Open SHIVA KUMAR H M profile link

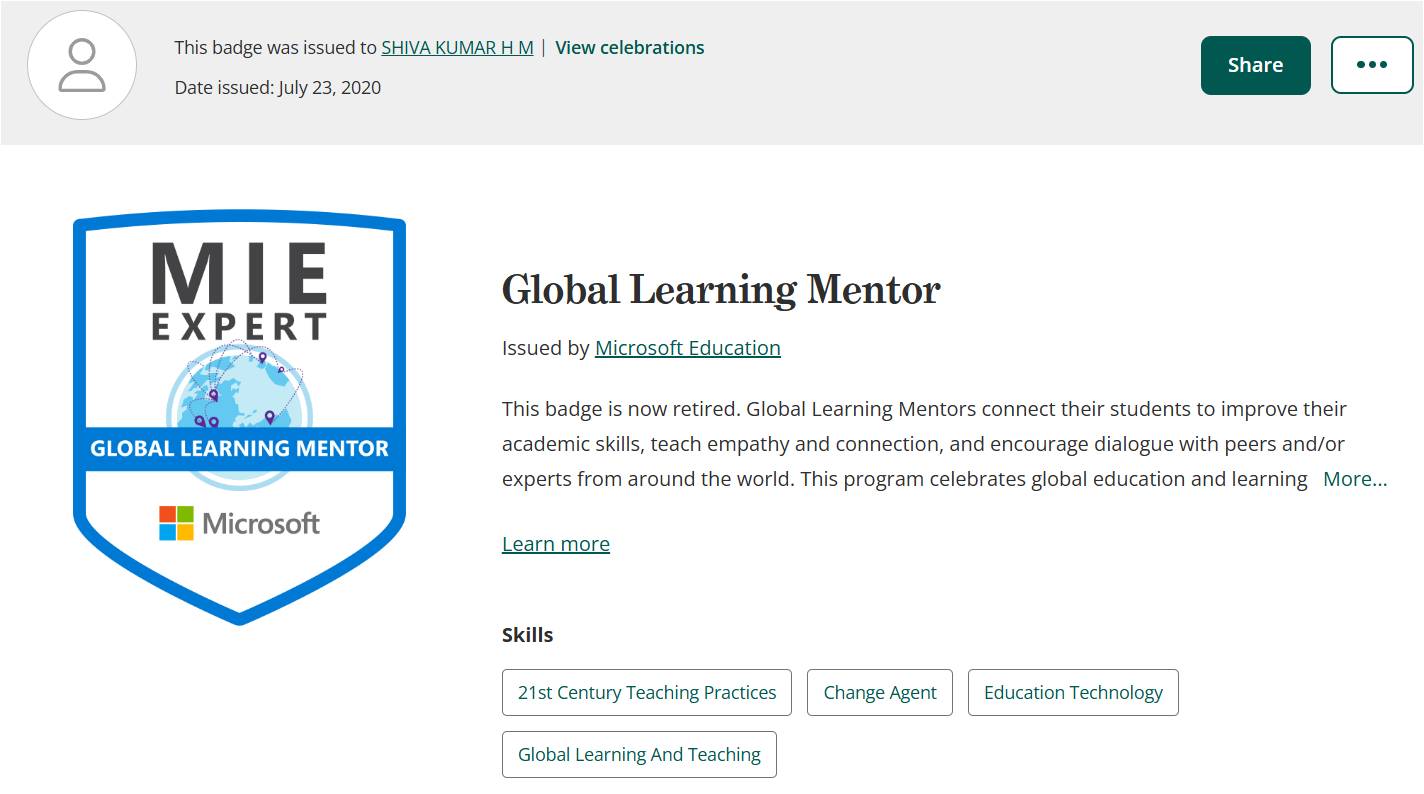pos(457,47)
